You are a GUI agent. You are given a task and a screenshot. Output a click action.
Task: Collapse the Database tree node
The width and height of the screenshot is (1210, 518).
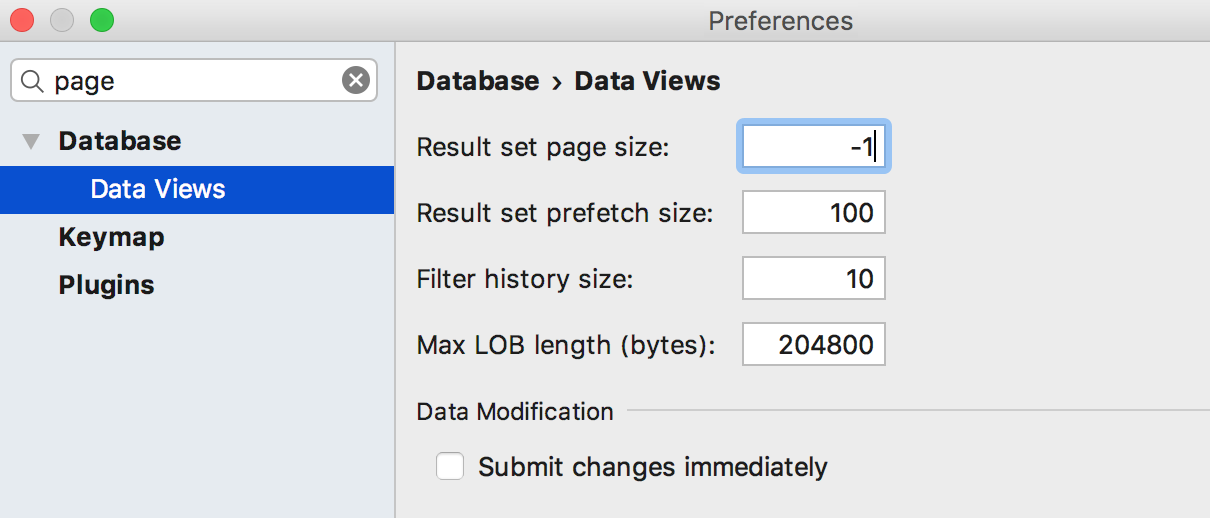[x=32, y=142]
